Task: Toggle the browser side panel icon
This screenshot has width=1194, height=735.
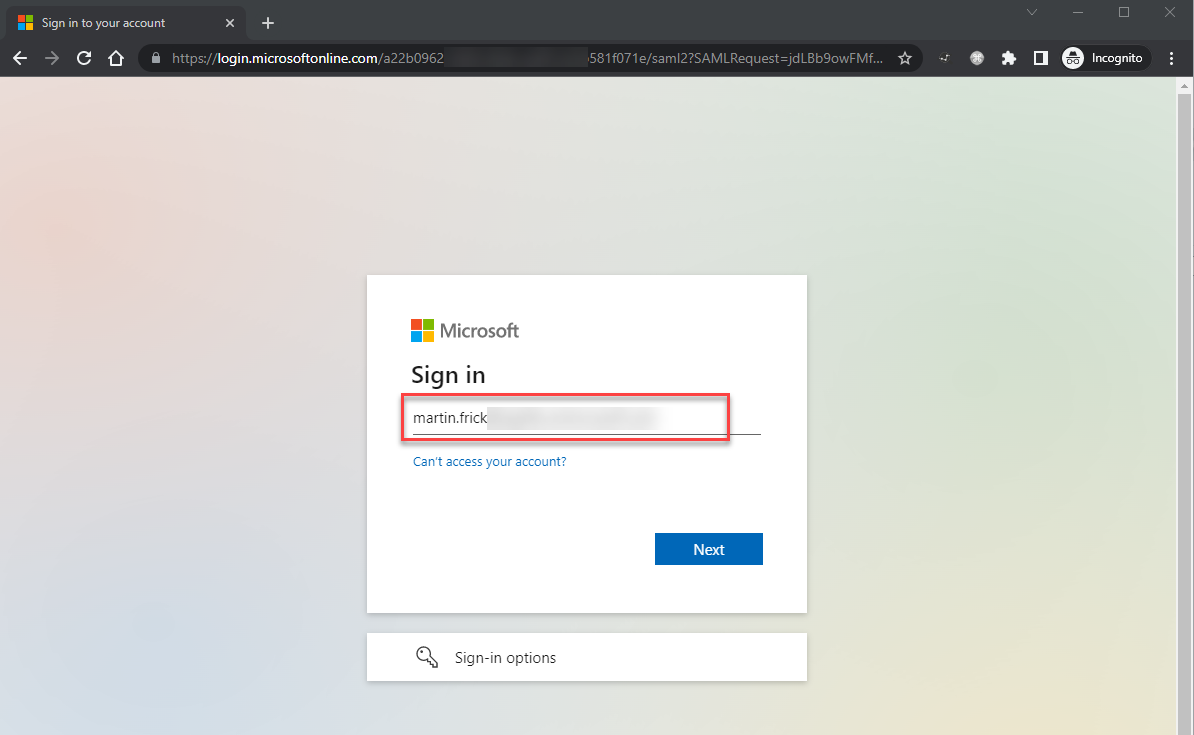Action: [x=1040, y=58]
